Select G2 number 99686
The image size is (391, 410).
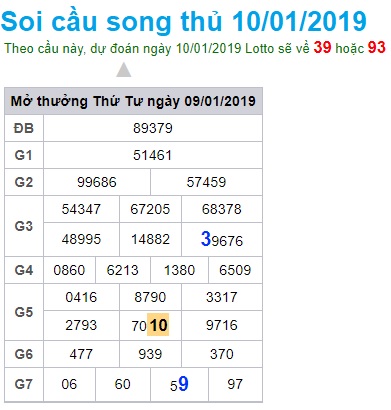[x=97, y=182]
